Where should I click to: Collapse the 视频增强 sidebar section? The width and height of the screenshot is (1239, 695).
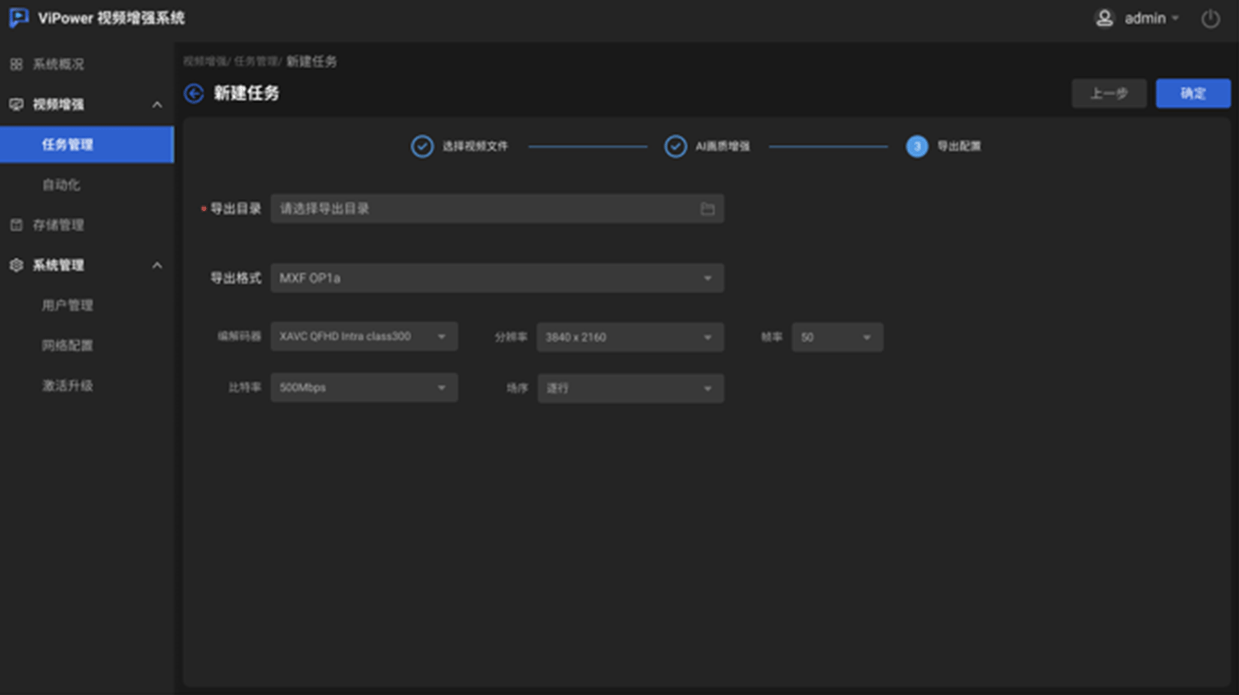(157, 105)
